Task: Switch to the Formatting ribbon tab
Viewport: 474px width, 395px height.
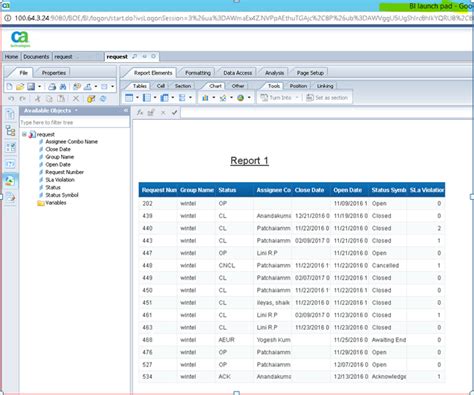Action: 198,73
